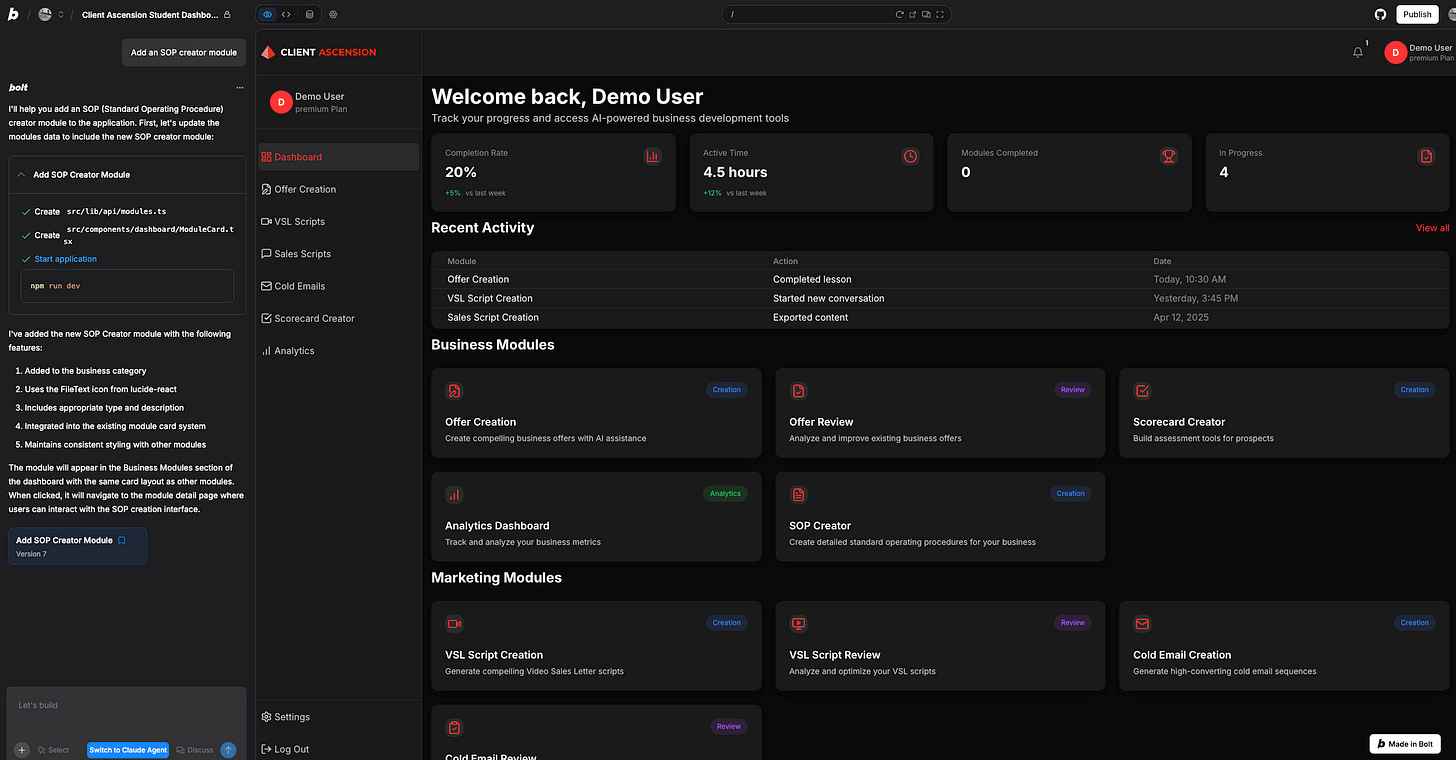Open the ModuleCard.tsx file reference
The image size is (1456, 760).
click(x=149, y=235)
